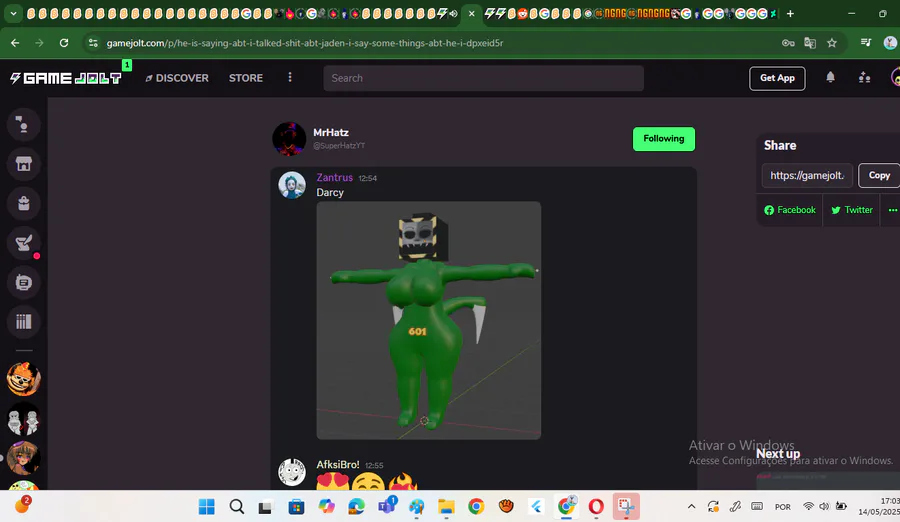
Task: Open a new browser tab
Action: [x=790, y=14]
